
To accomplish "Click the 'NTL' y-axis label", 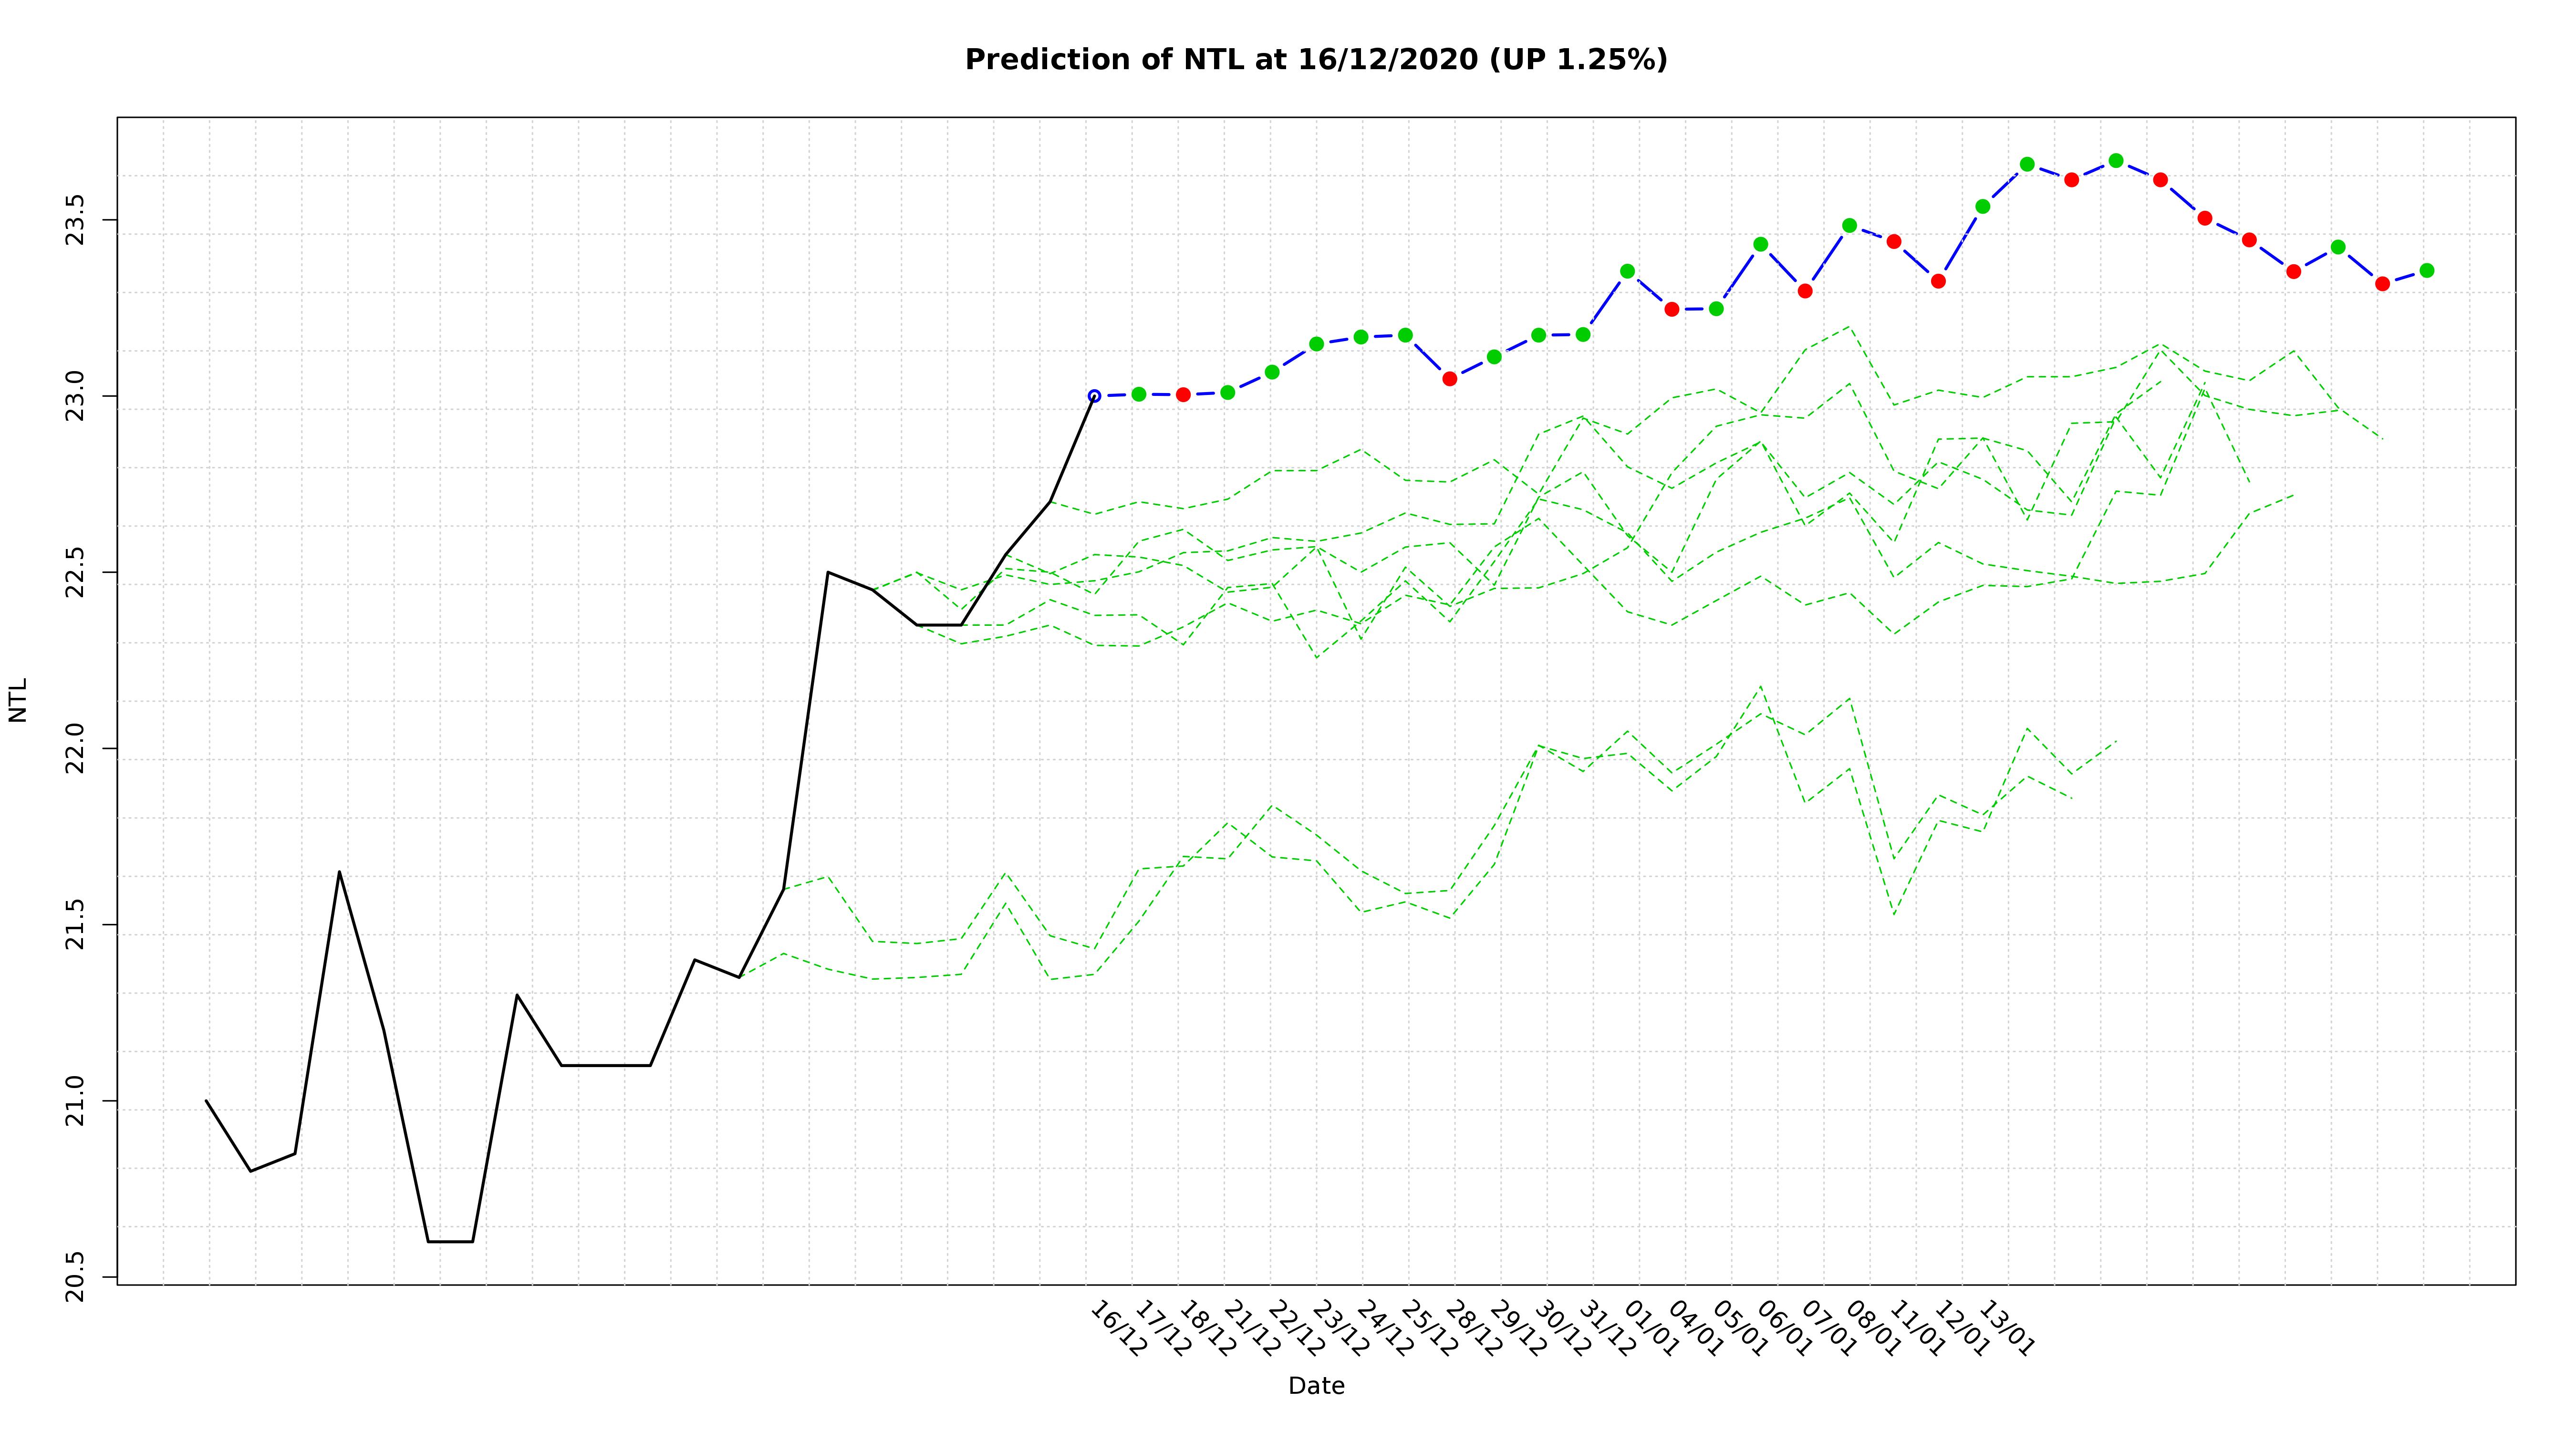I will (x=18, y=700).
